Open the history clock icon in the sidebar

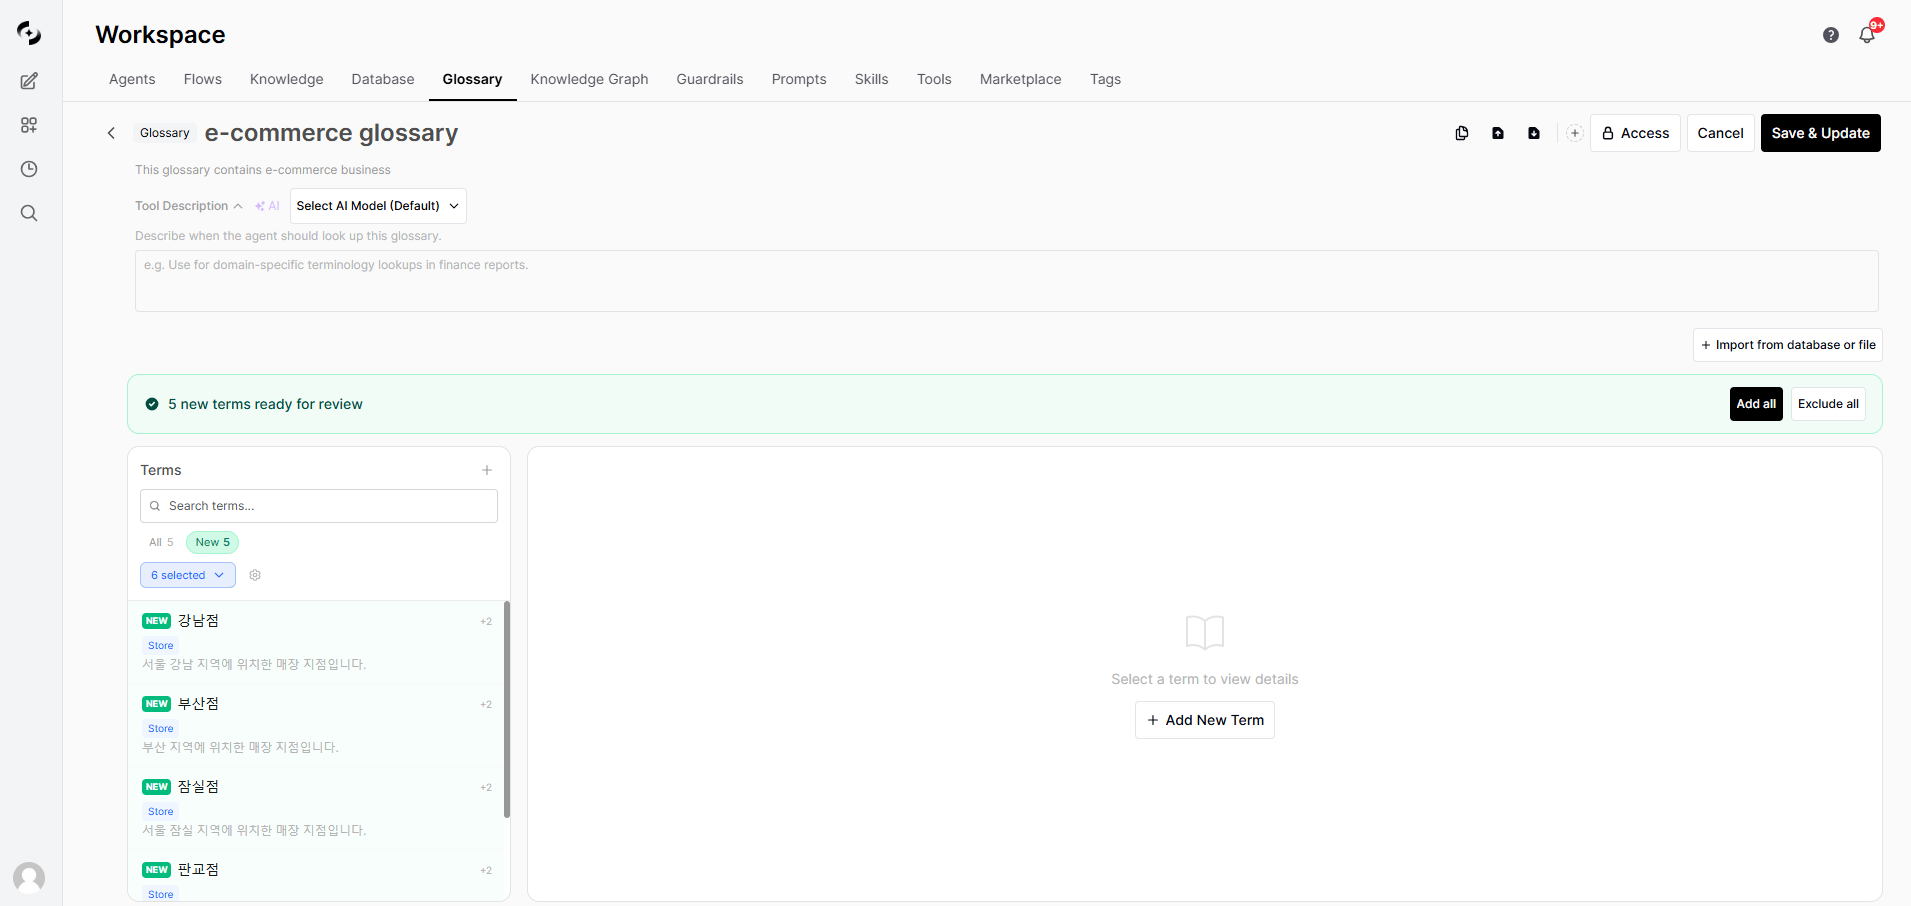[29, 169]
